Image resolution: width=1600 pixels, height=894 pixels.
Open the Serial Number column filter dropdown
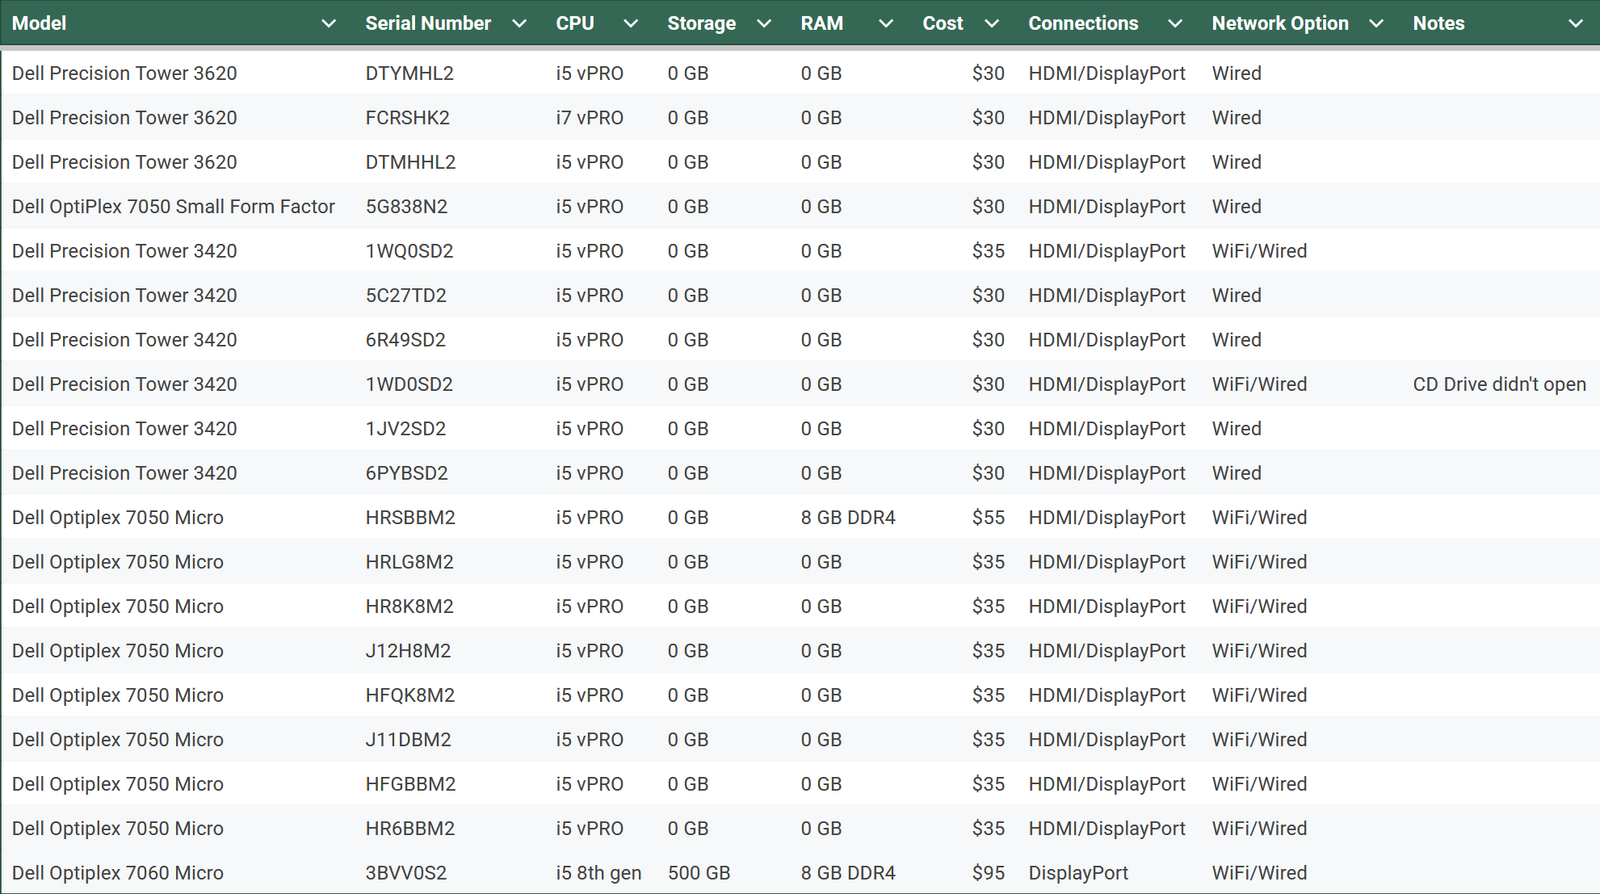pos(519,24)
